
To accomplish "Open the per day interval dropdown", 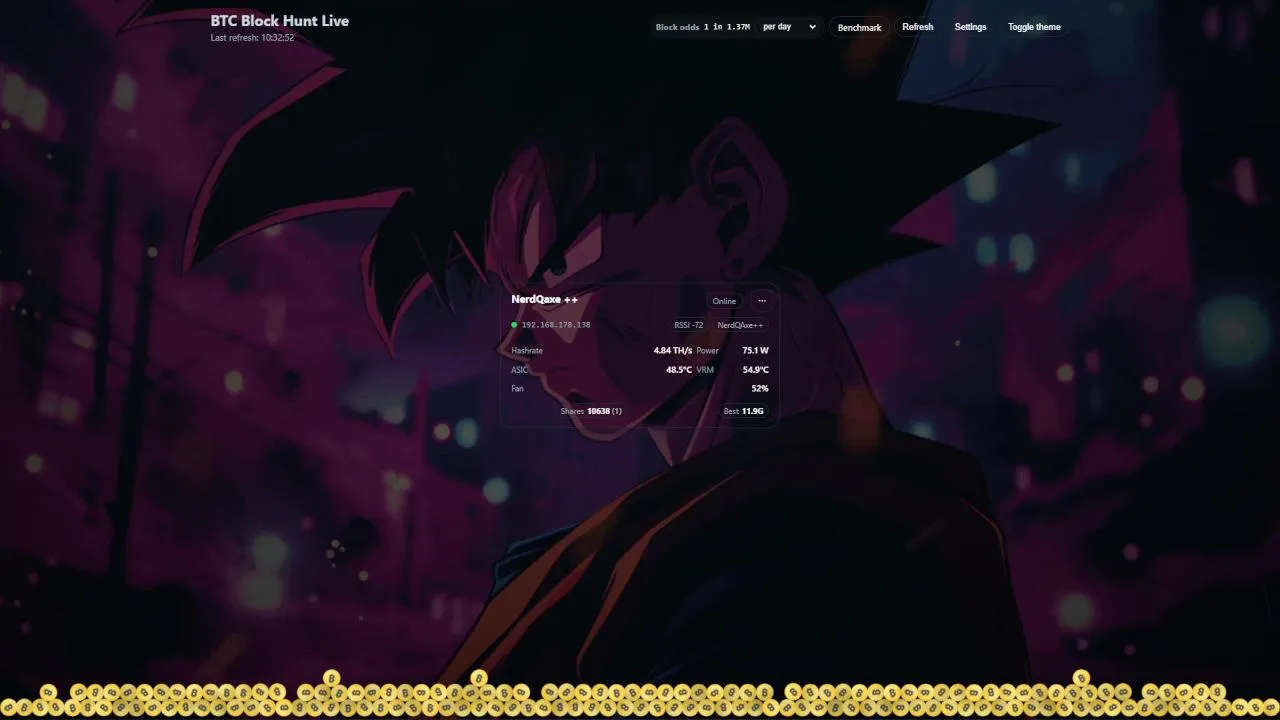I will 789,27.
